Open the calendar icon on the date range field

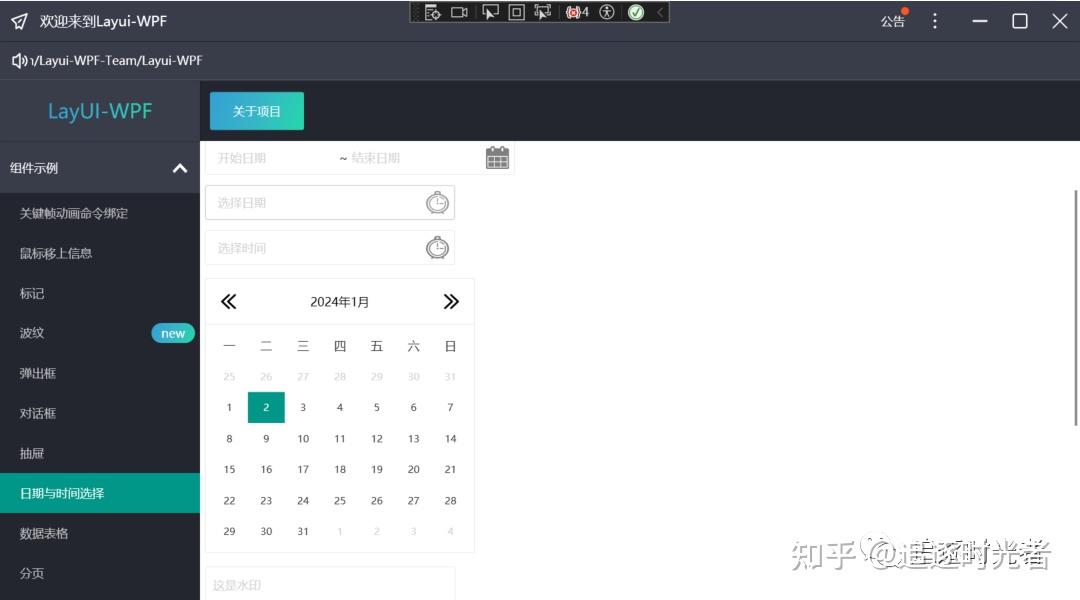[497, 157]
